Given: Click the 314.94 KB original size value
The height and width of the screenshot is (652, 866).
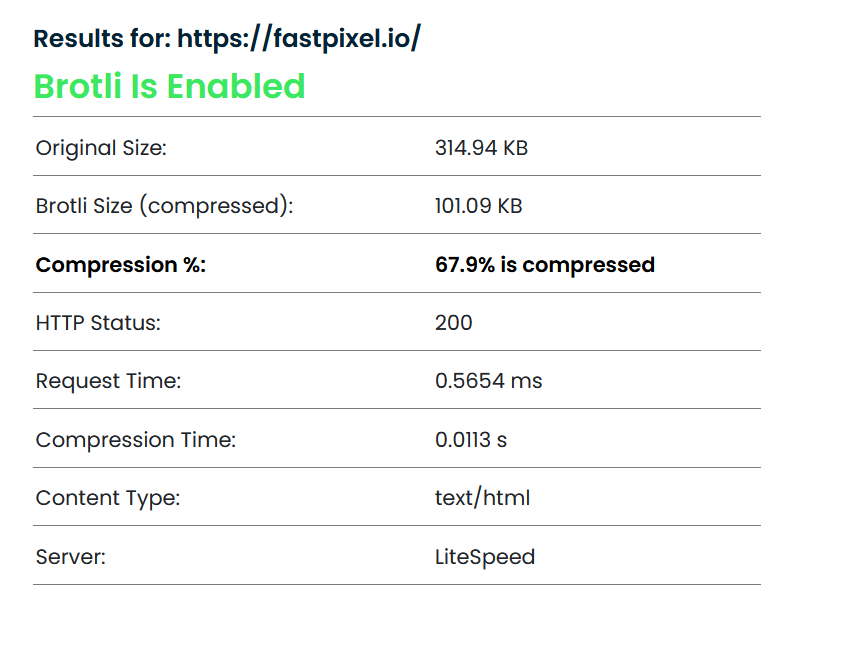Looking at the screenshot, I should click(x=481, y=148).
